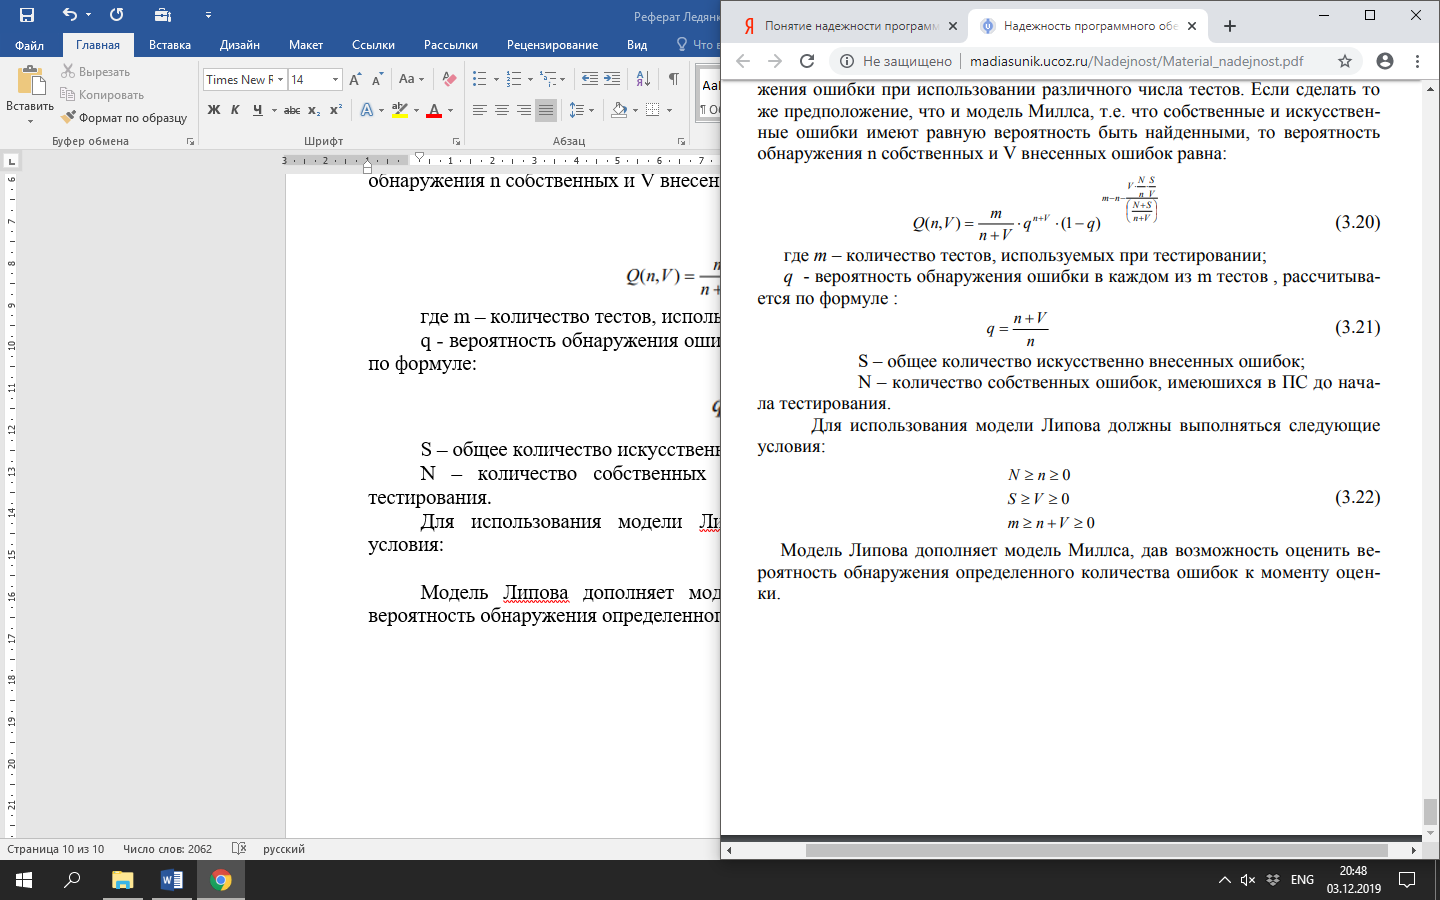Screen dimensions: 1440x900
Task: Align text right
Action: (x=524, y=110)
